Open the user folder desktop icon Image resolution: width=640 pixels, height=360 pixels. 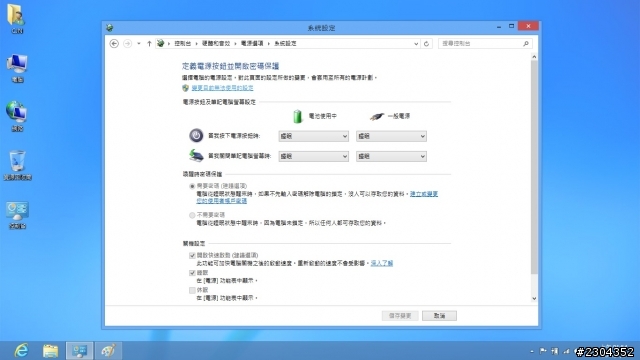click(x=16, y=19)
